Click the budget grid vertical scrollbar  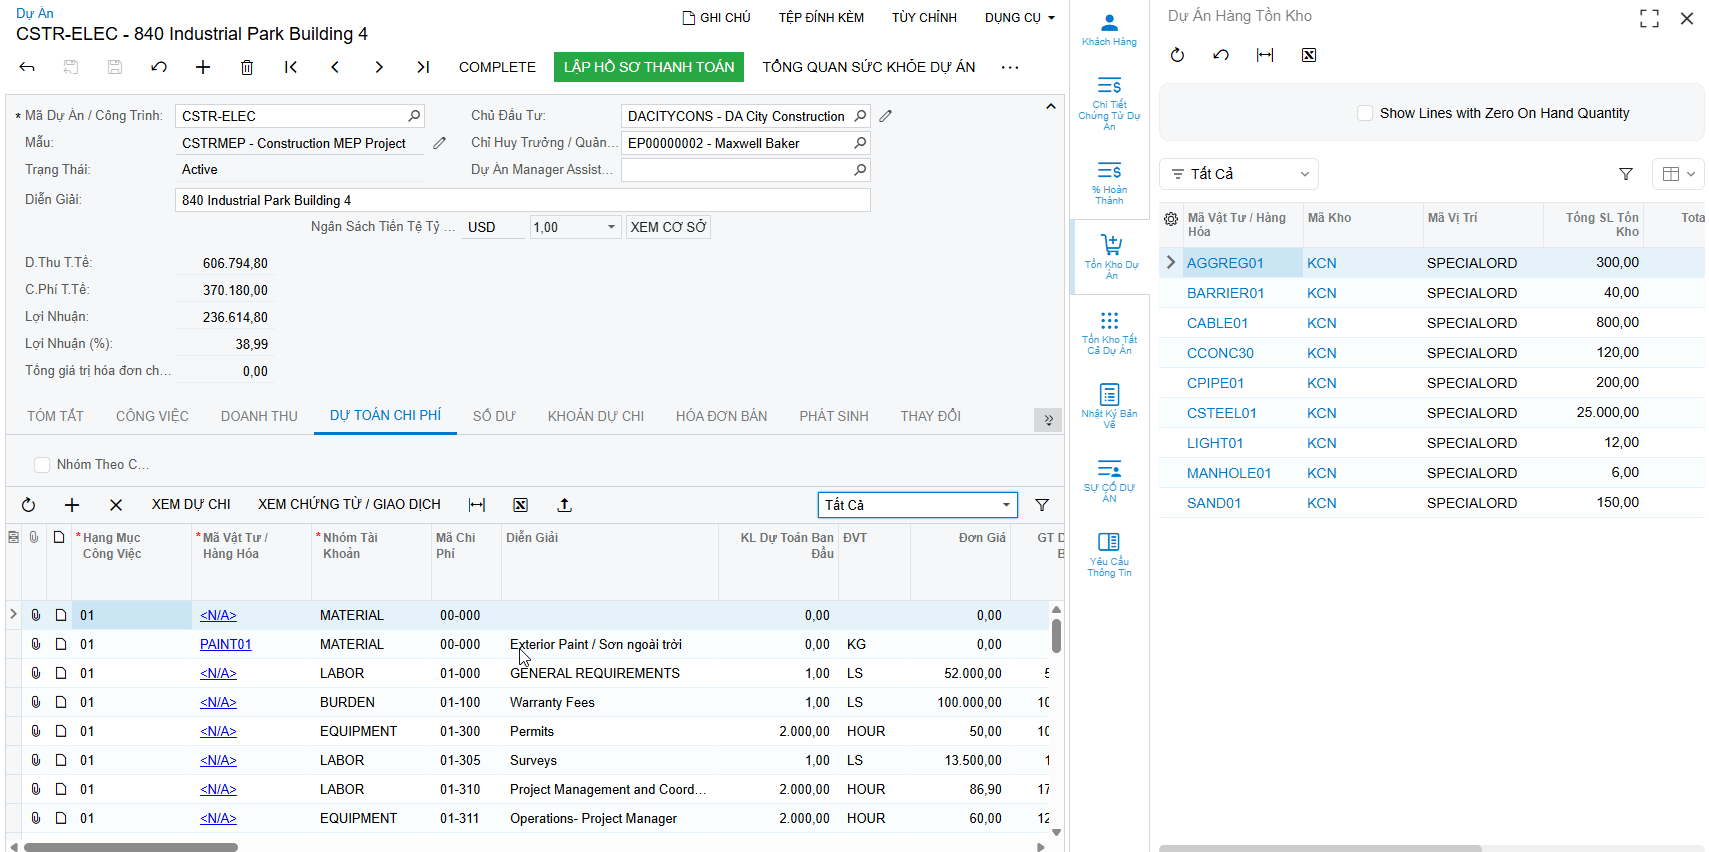tap(1056, 636)
